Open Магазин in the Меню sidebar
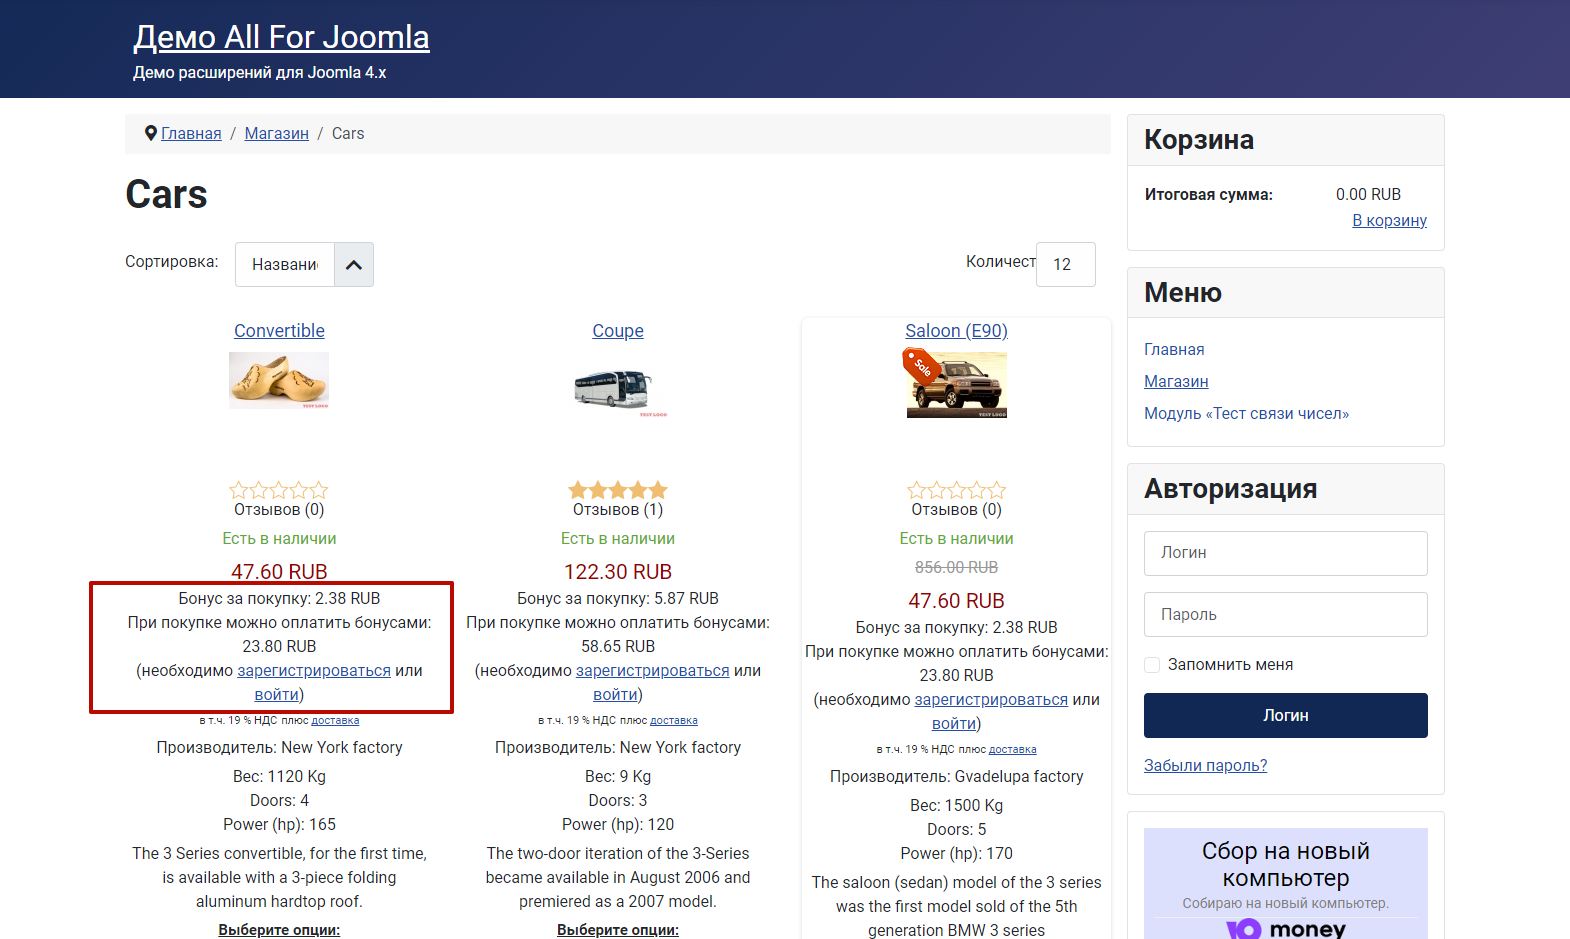 pyautogui.click(x=1176, y=381)
